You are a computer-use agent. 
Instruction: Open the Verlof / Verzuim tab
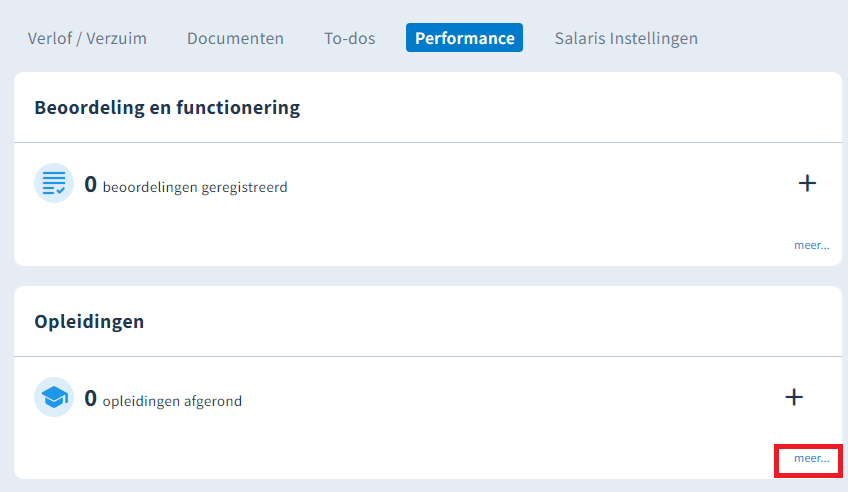87,38
